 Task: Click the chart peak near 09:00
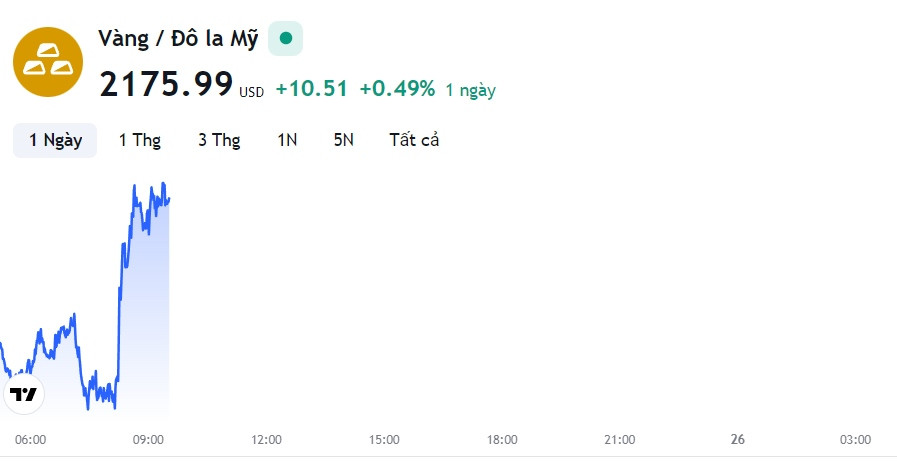tap(163, 184)
